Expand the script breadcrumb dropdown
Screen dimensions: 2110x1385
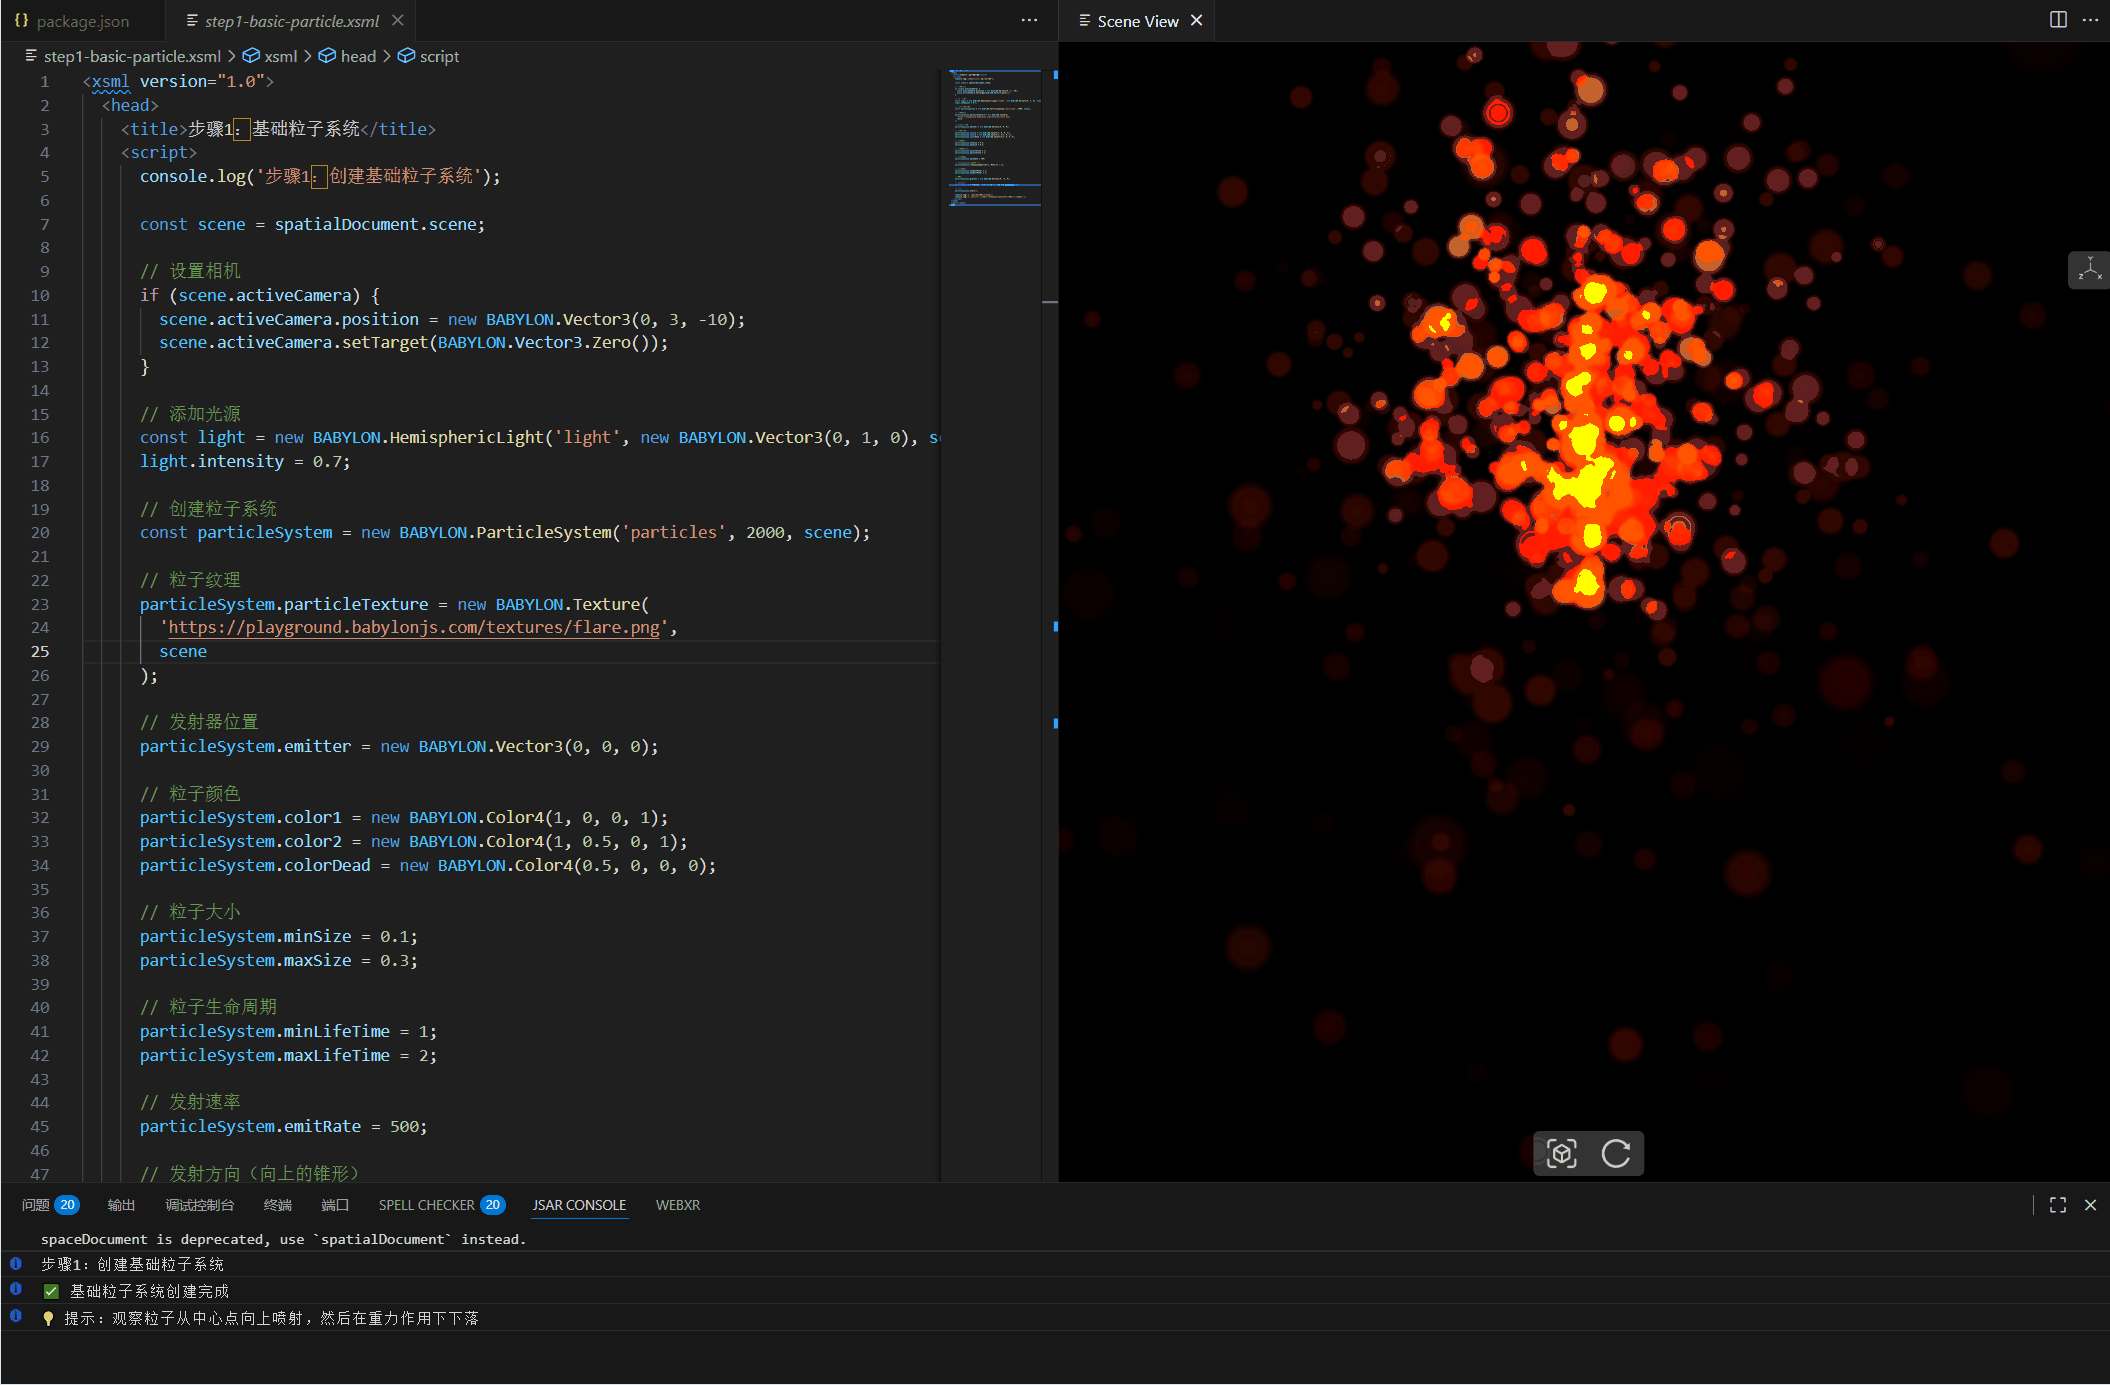point(438,56)
